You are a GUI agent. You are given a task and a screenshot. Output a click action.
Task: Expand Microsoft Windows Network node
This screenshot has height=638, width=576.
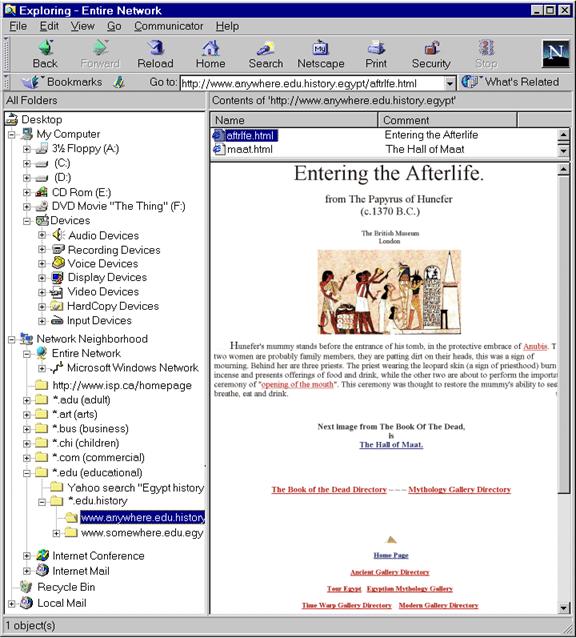(42, 368)
